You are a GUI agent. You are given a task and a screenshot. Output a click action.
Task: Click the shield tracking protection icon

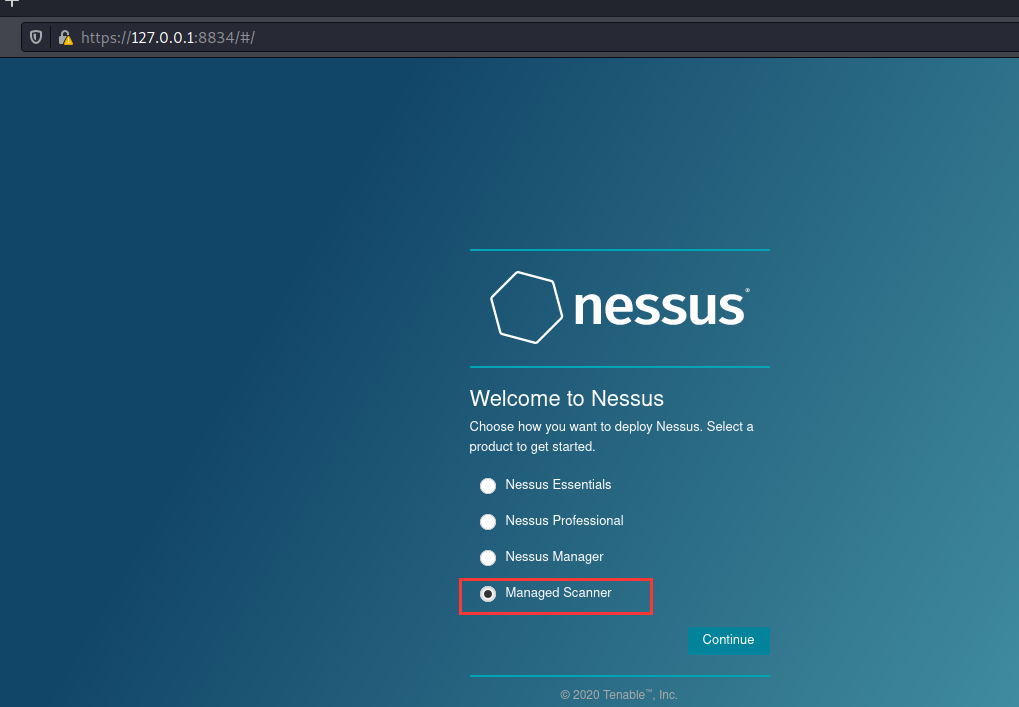tap(36, 37)
